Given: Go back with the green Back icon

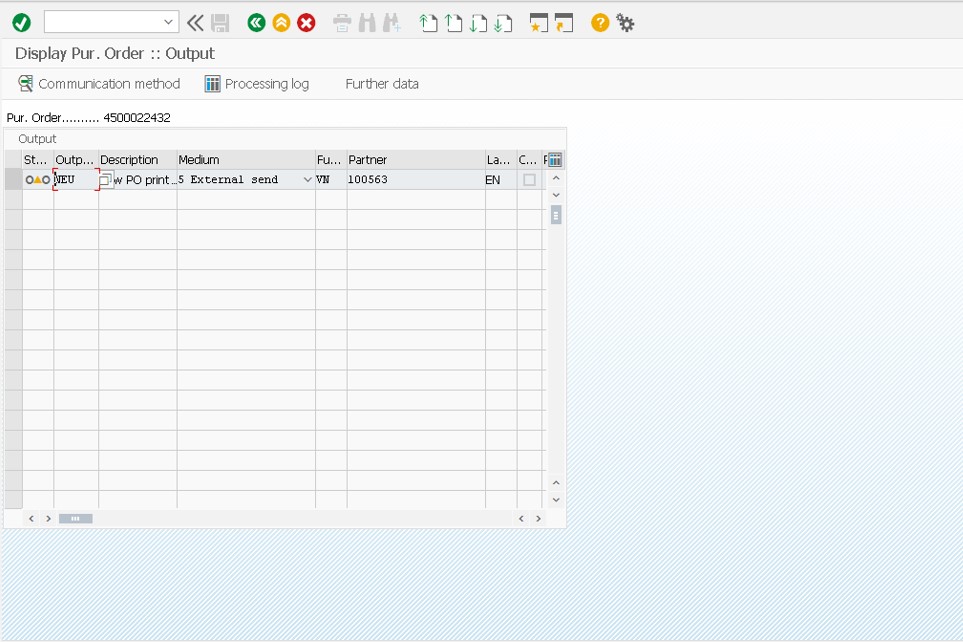Looking at the screenshot, I should click(256, 23).
